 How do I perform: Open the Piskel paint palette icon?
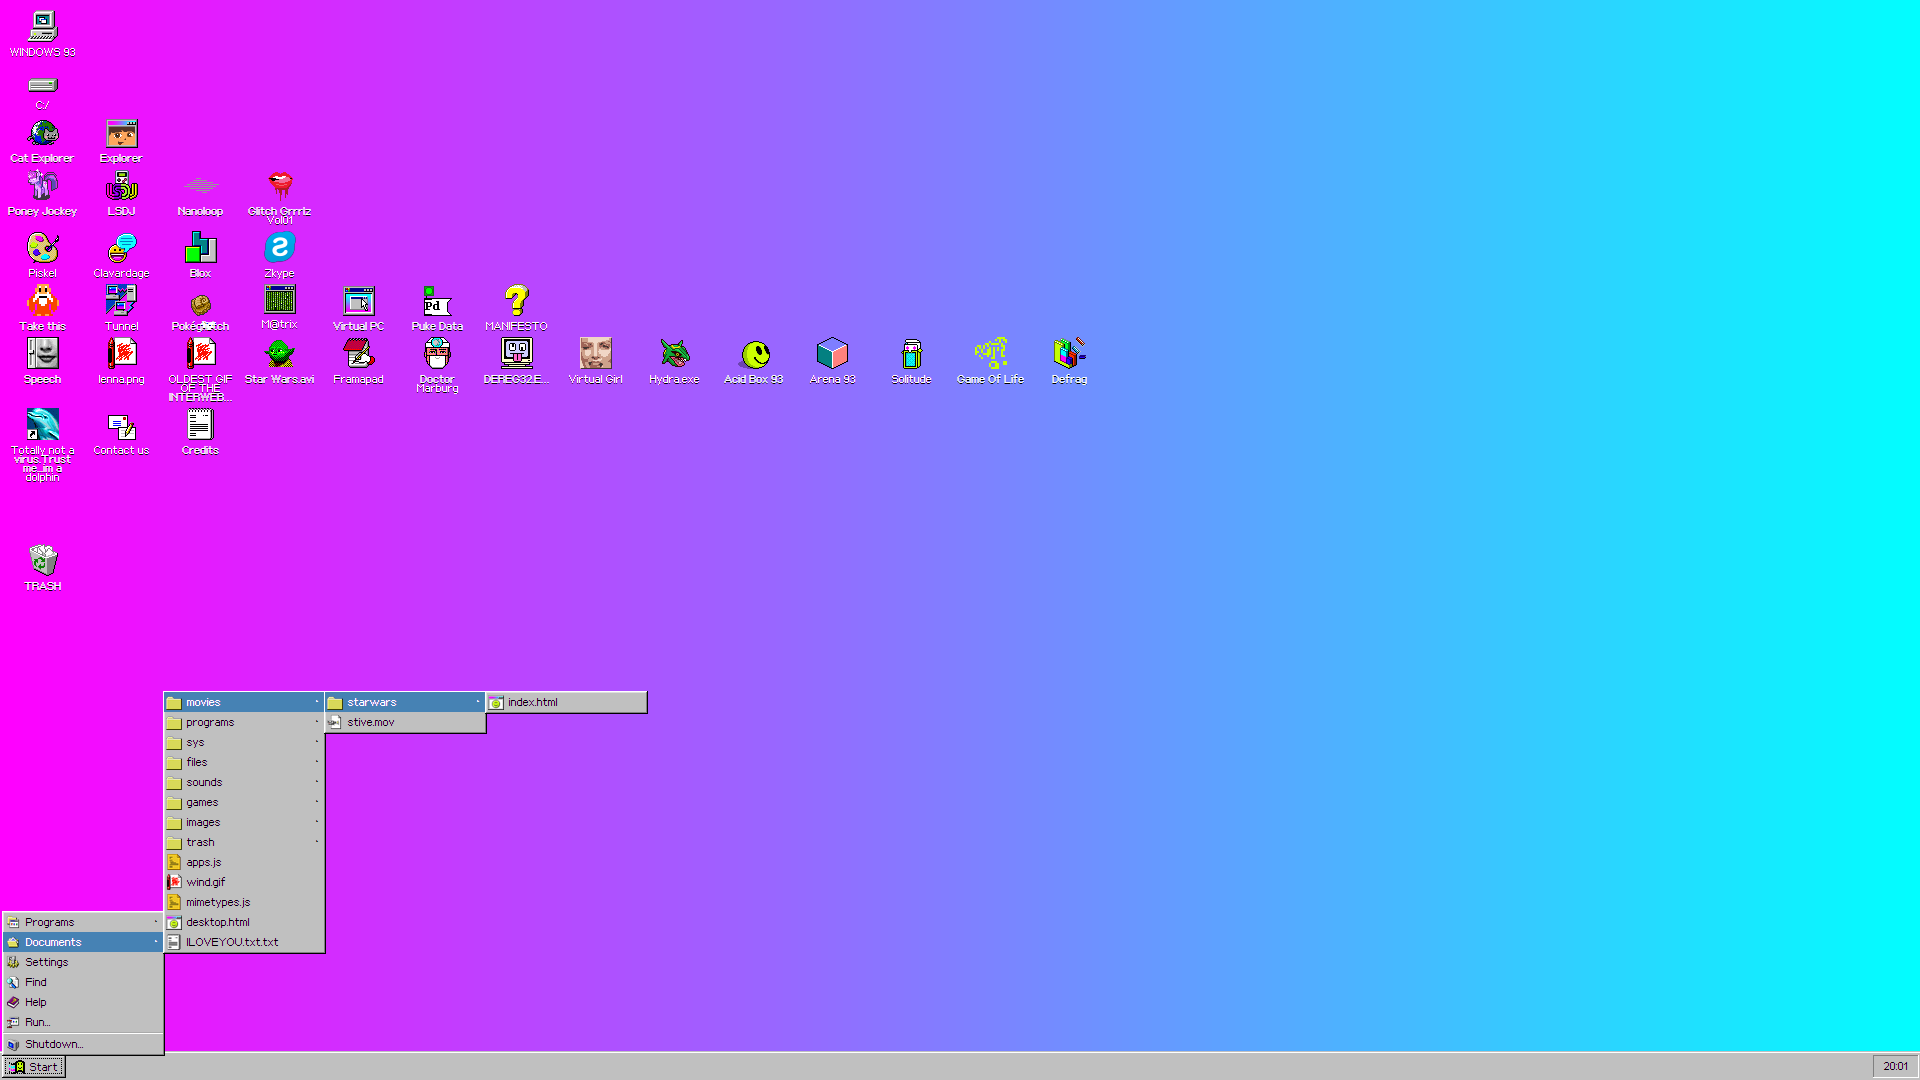(x=42, y=248)
